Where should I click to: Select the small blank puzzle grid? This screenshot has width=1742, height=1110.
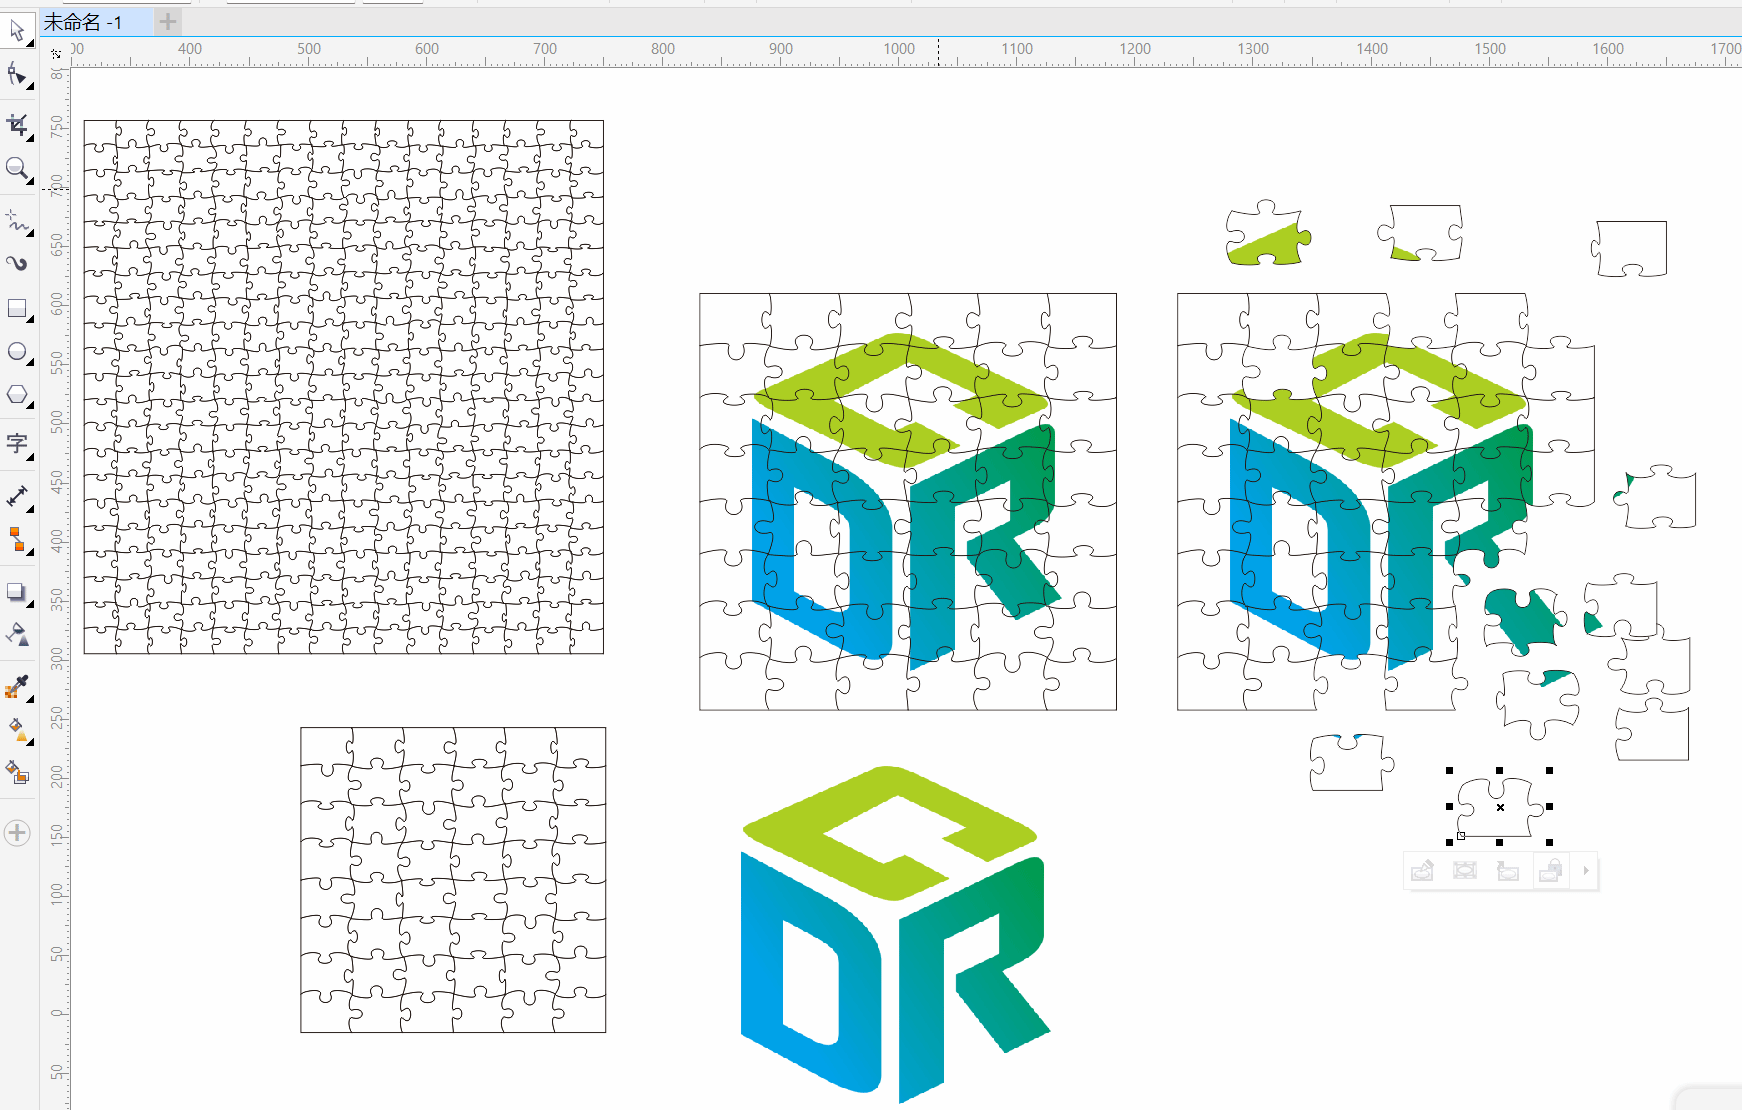[453, 880]
